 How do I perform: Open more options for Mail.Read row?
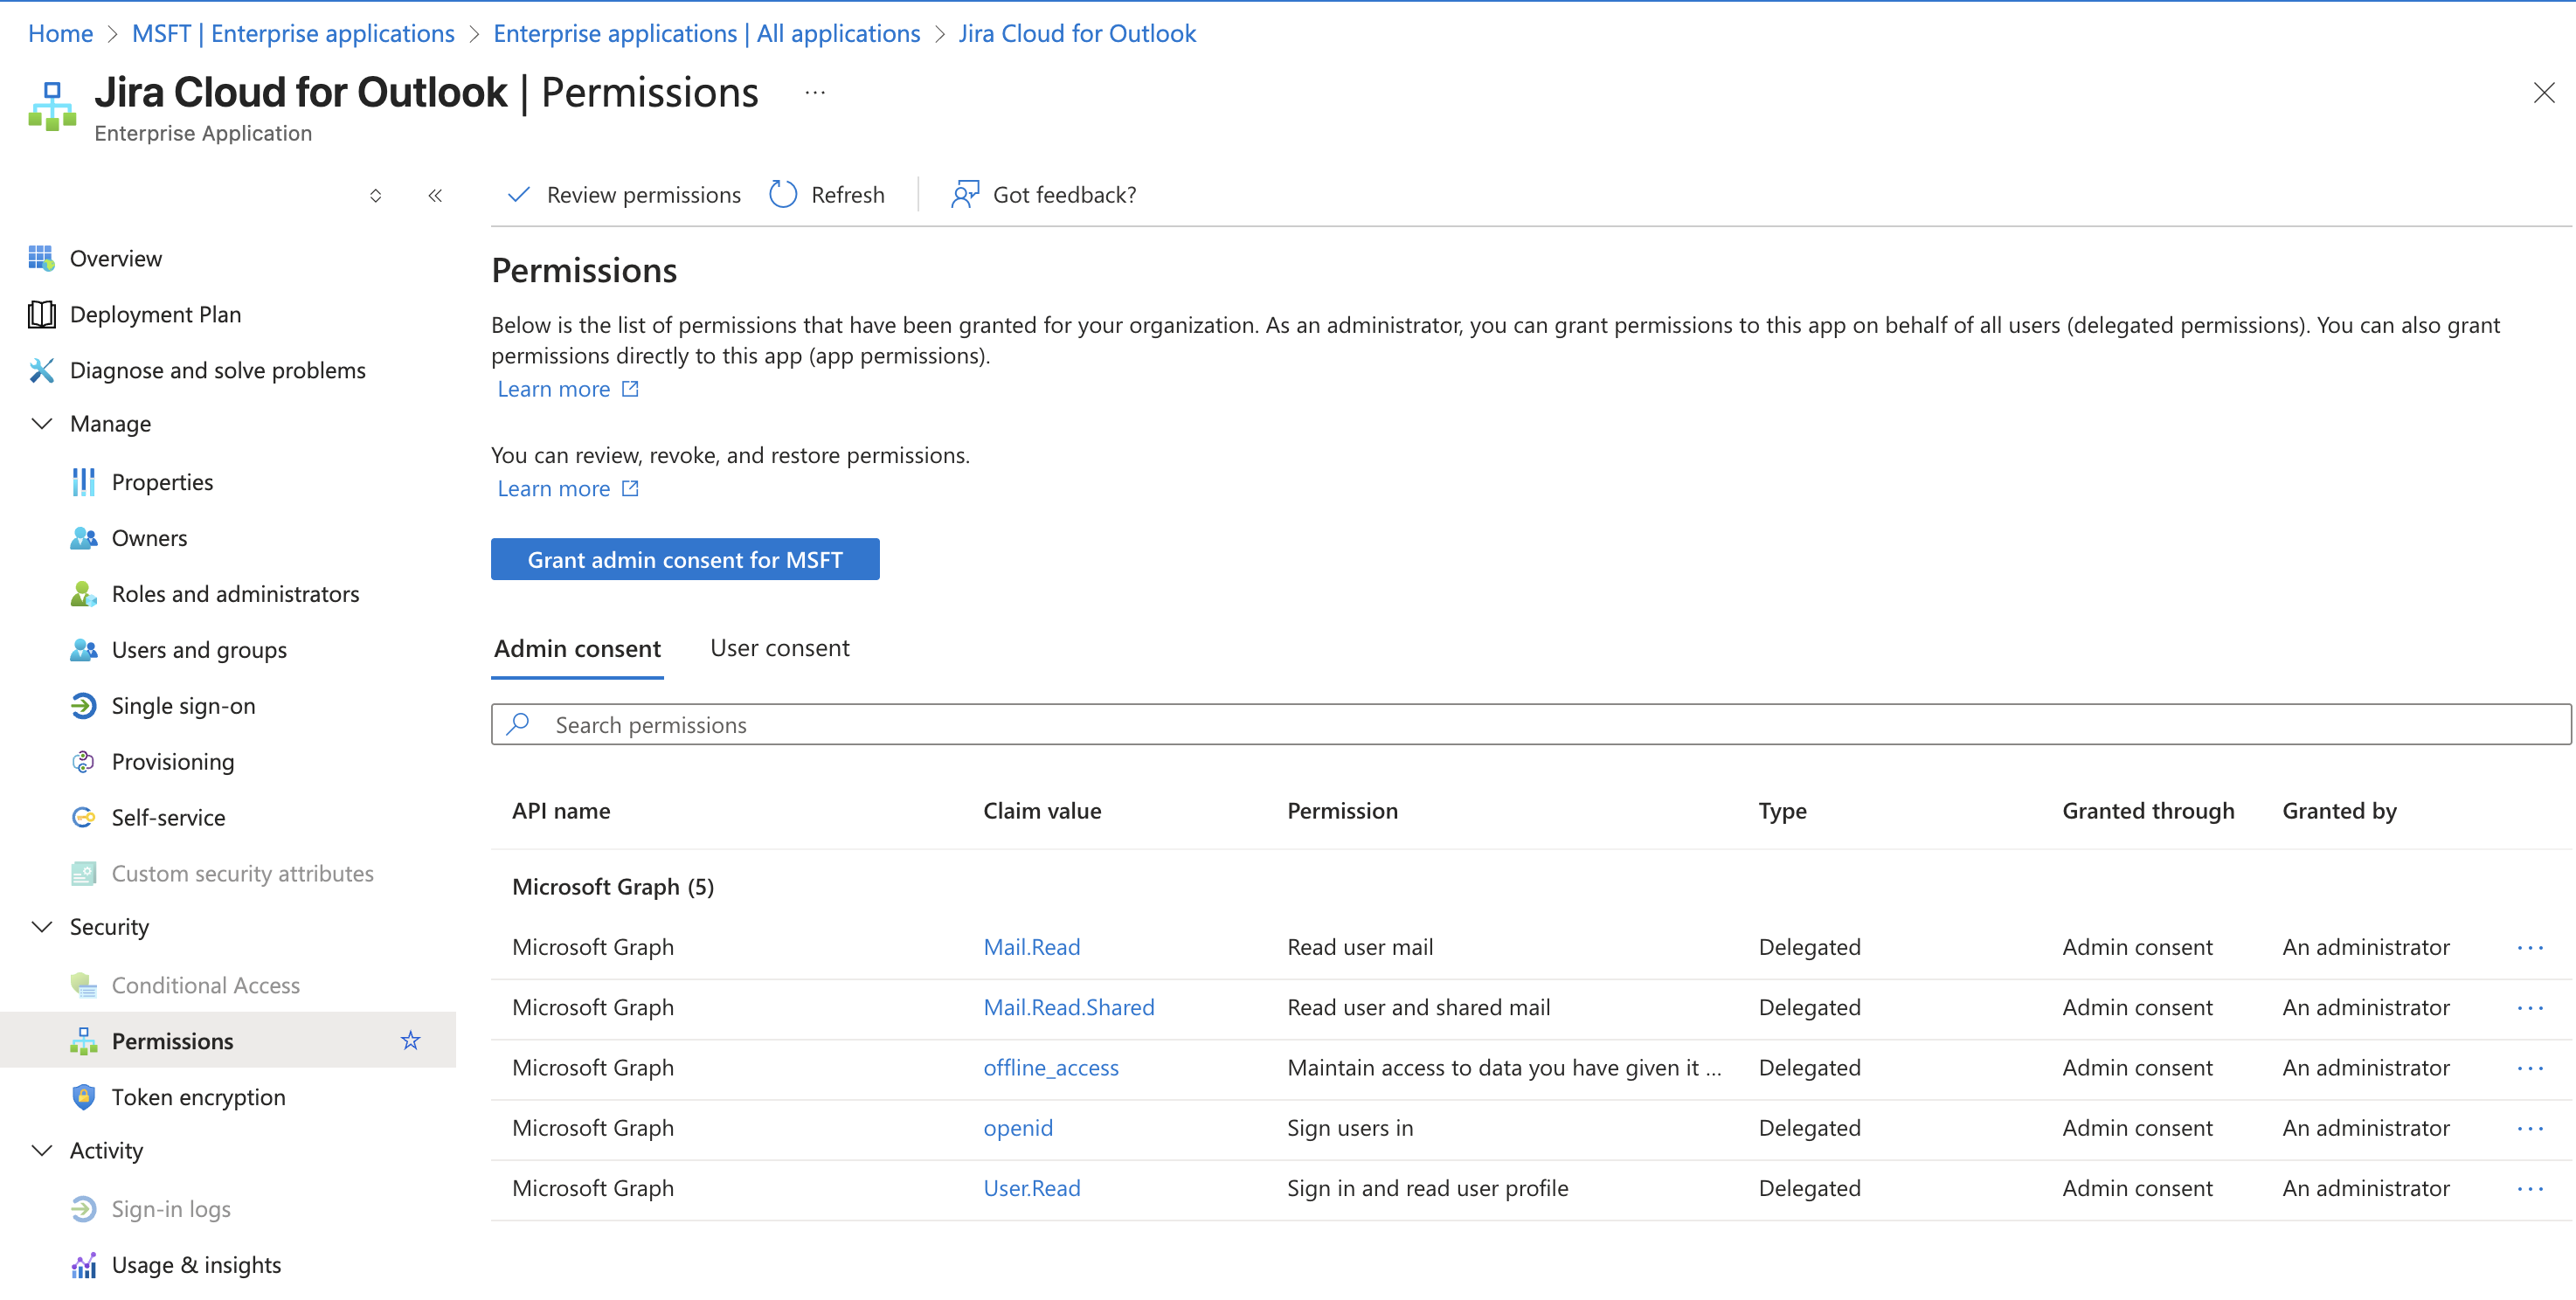pos(2530,947)
